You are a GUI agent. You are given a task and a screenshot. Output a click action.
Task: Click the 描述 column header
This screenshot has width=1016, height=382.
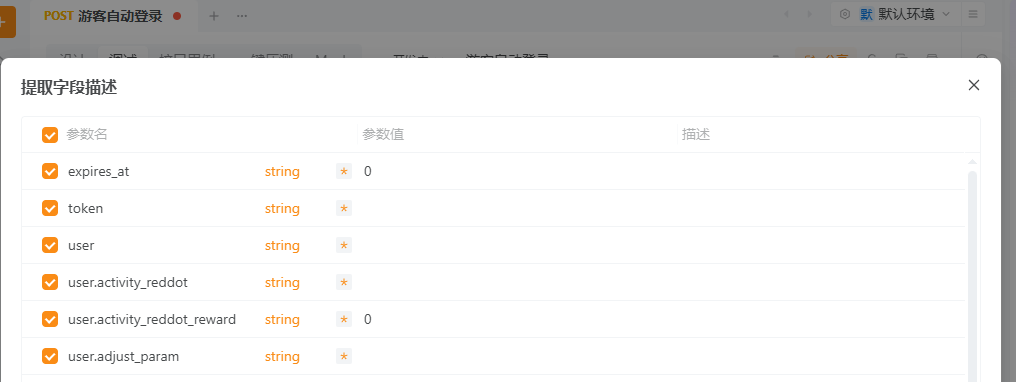tap(696, 135)
